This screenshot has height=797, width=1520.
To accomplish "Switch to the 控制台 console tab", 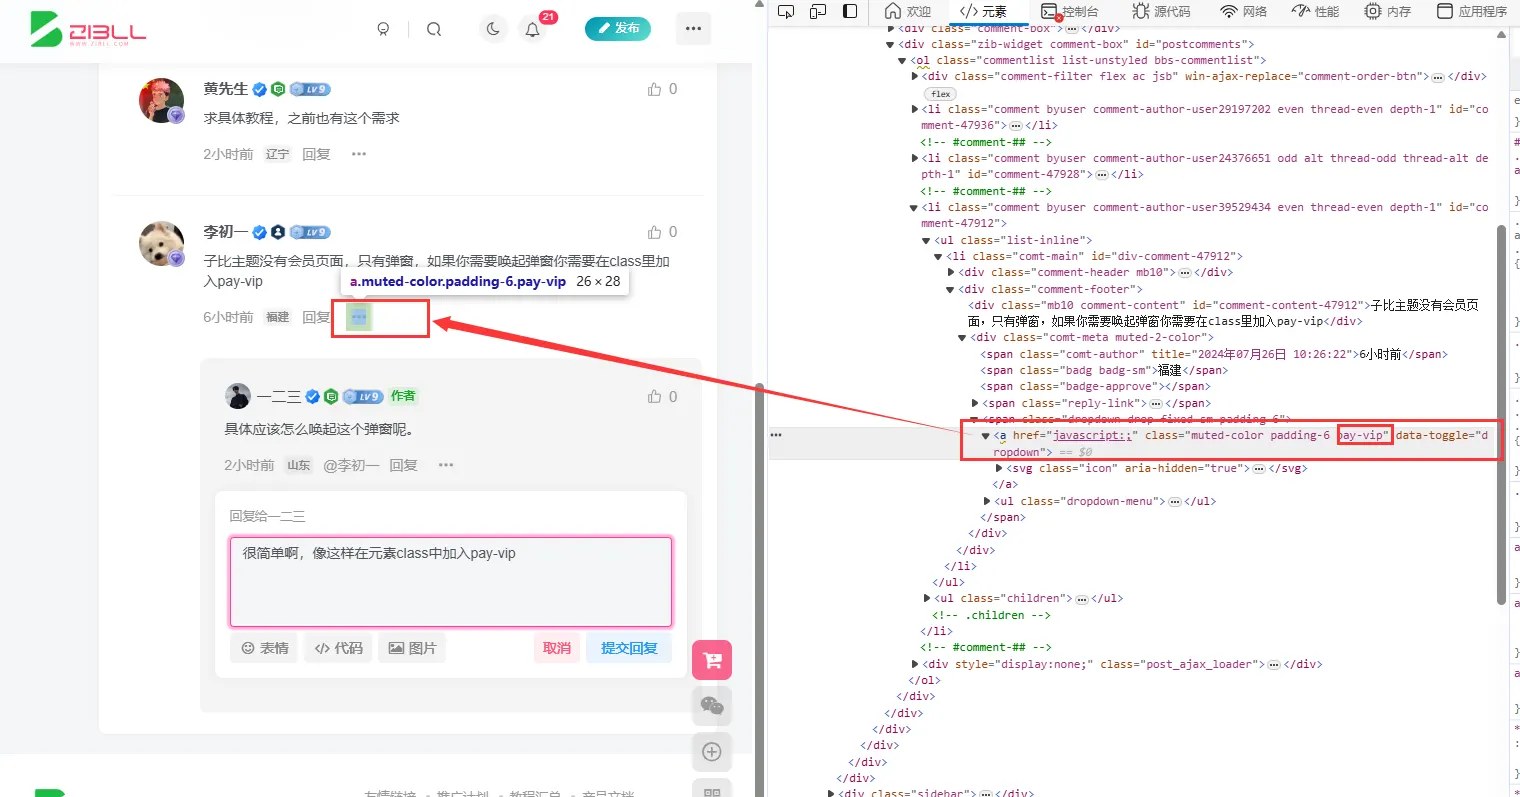I will pyautogui.click(x=1070, y=11).
